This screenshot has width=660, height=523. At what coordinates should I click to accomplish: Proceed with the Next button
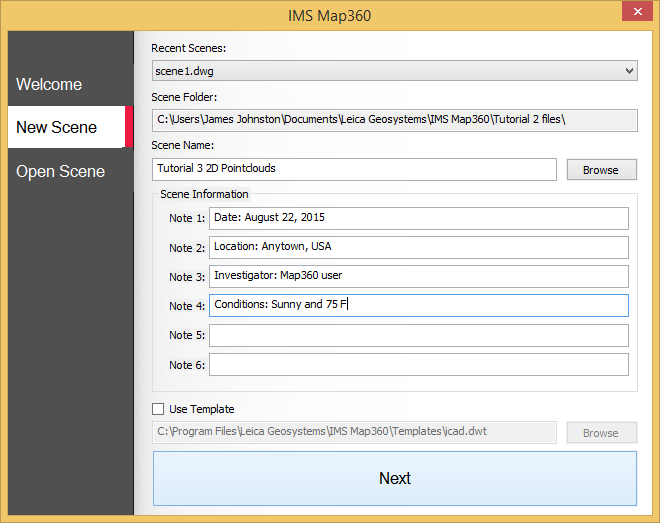pyautogui.click(x=394, y=478)
